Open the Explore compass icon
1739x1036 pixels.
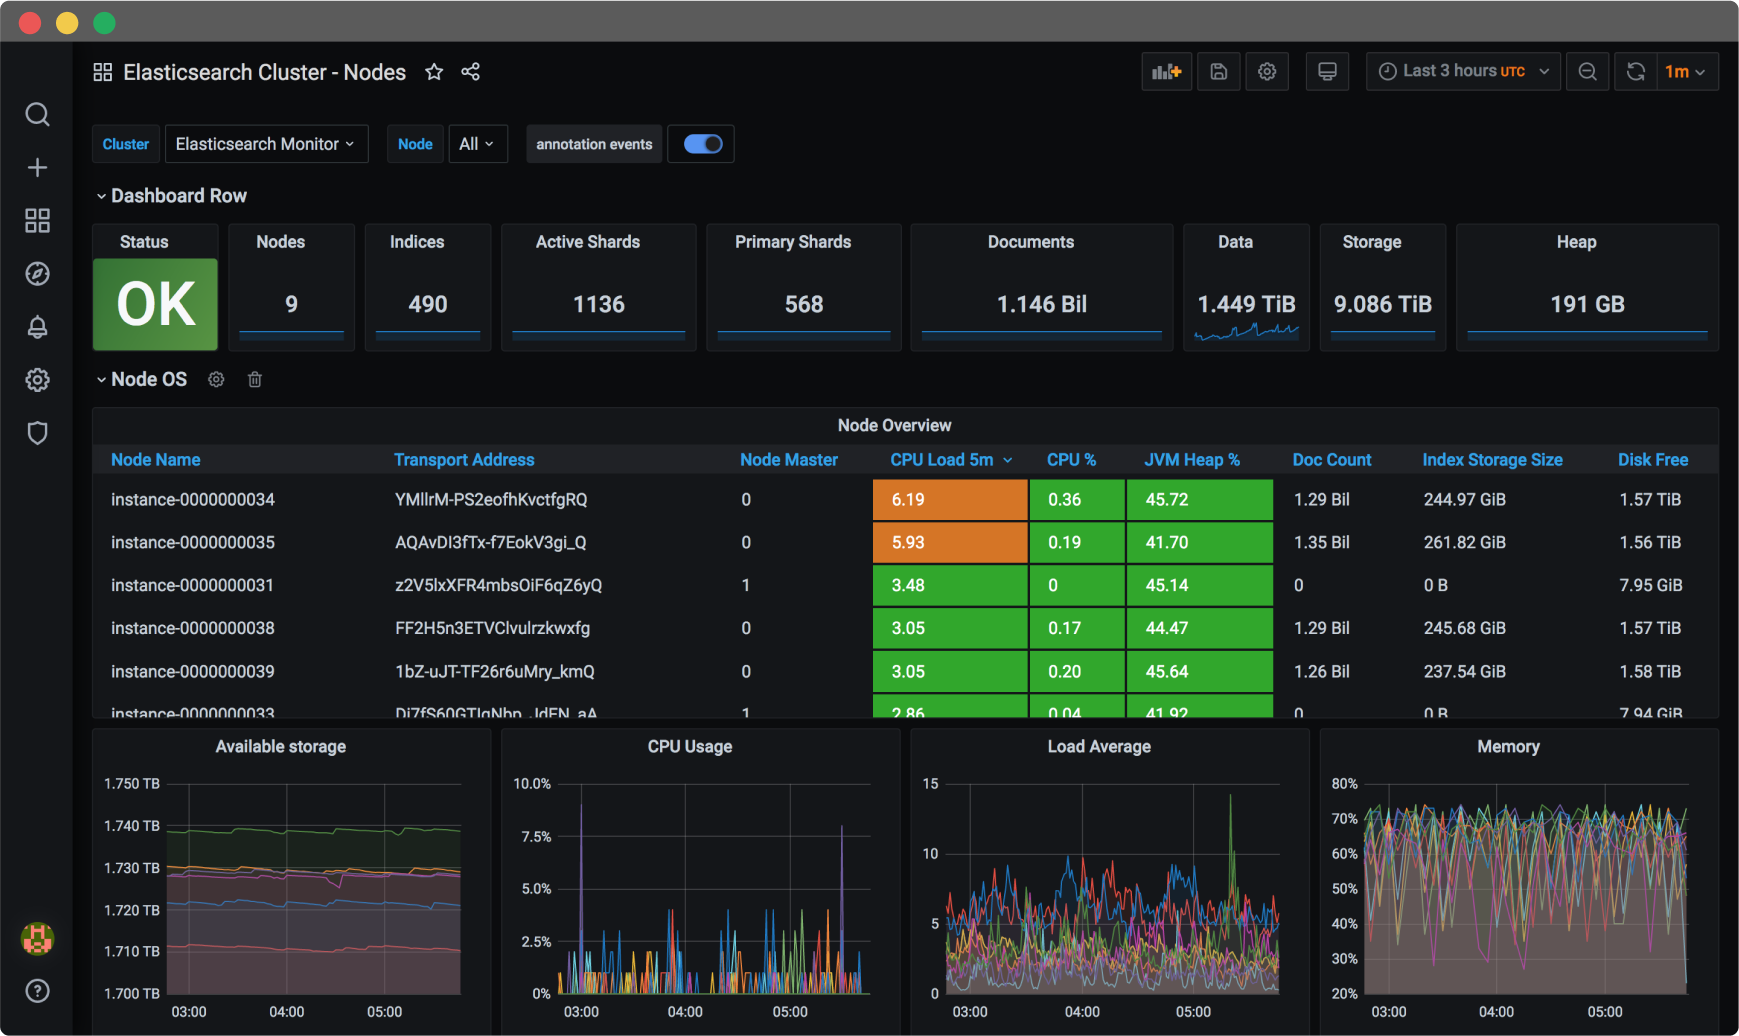(x=37, y=273)
